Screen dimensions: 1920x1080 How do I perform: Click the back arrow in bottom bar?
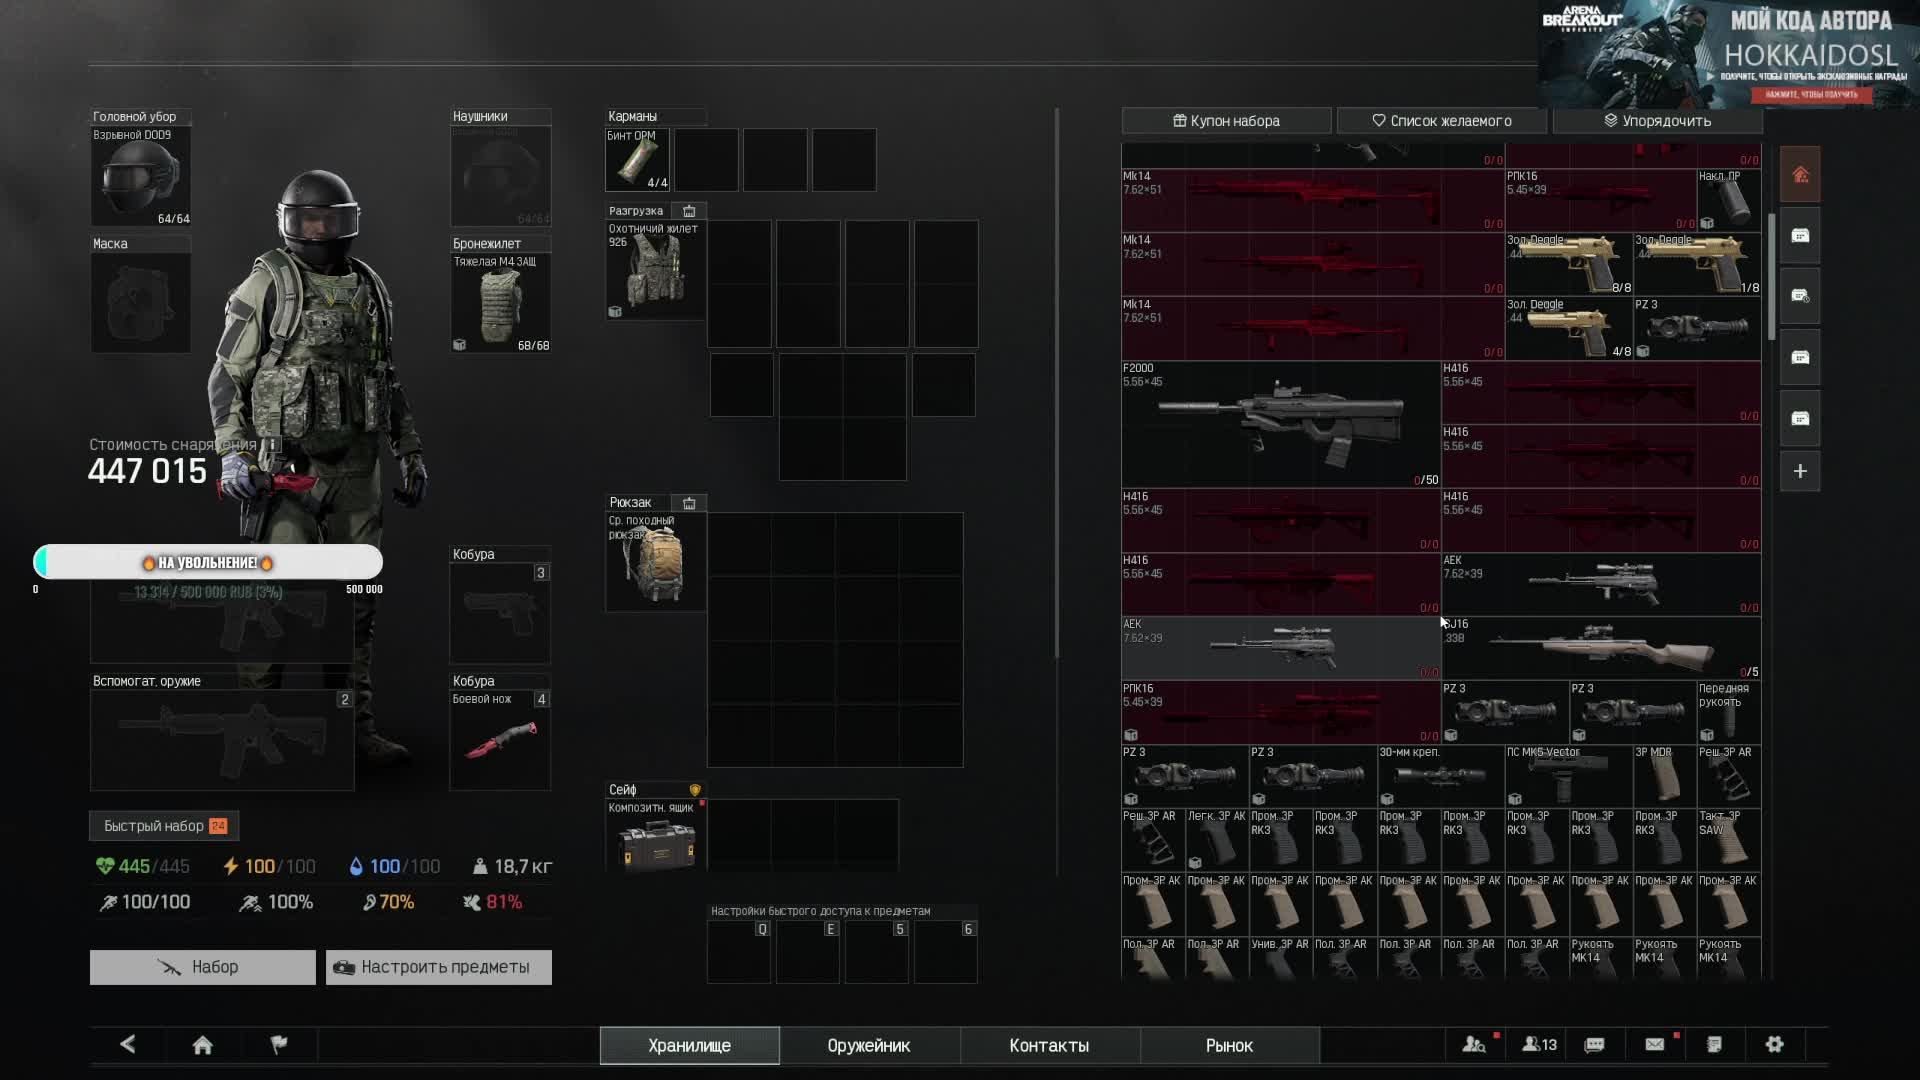(x=128, y=1044)
